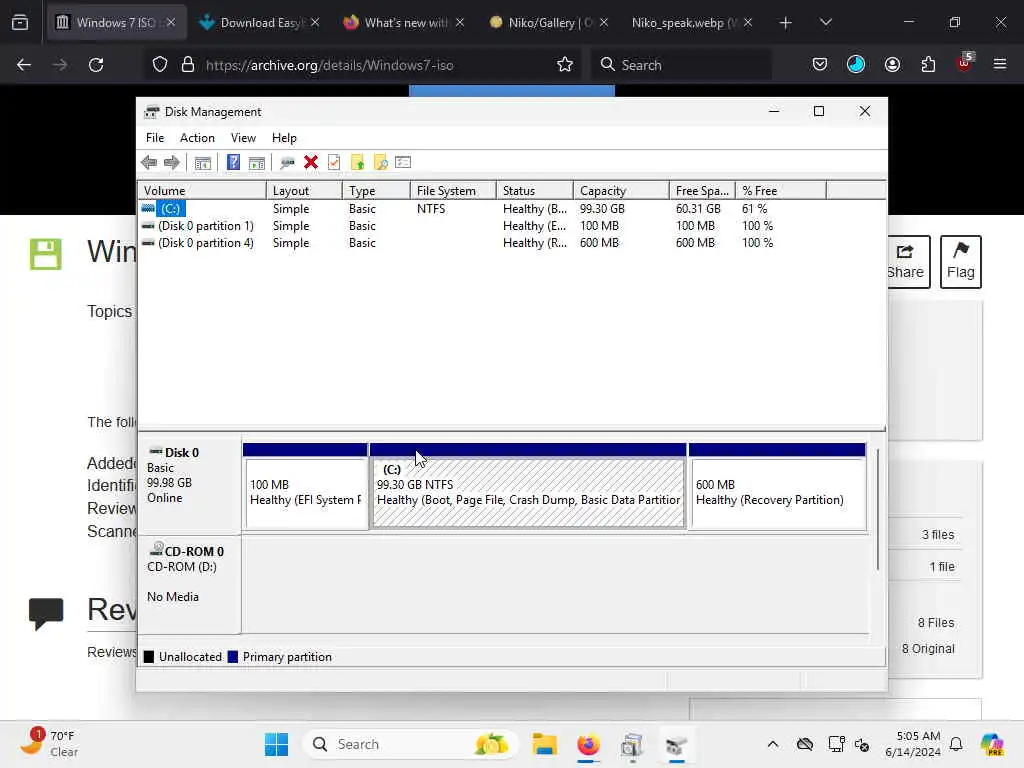Open the Windows Start button
This screenshot has width=1024, height=768.
pos(276,744)
